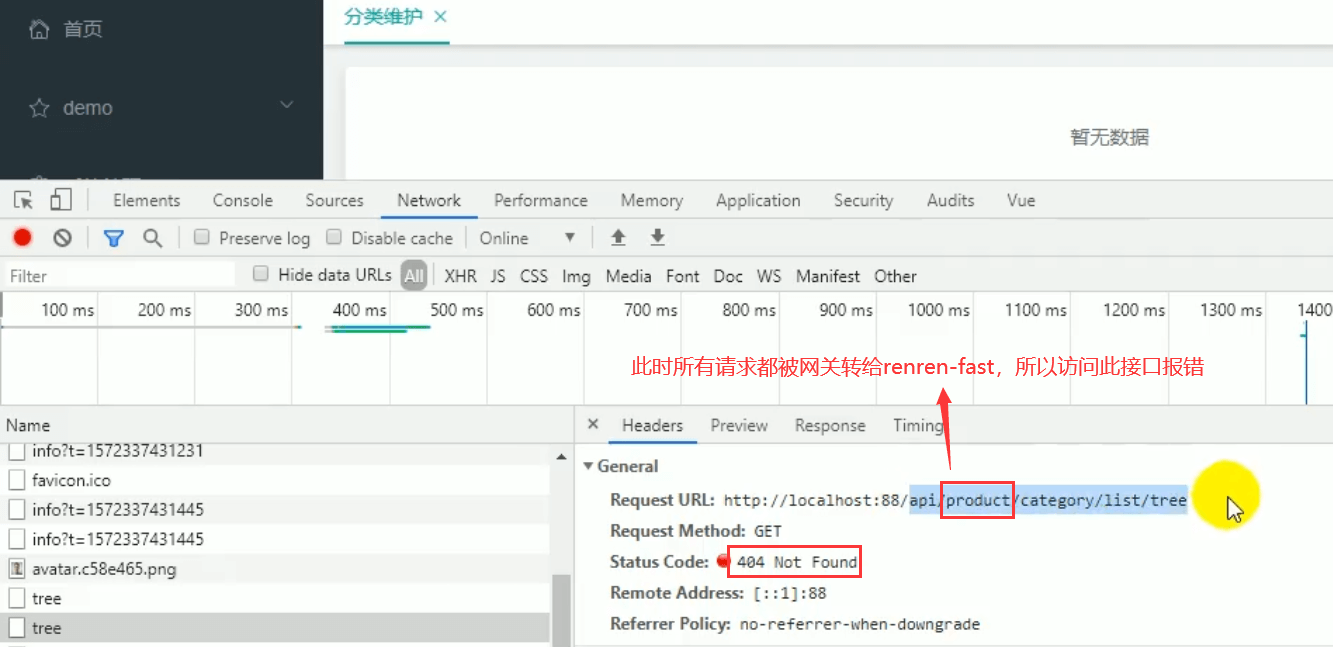Clear the network log
1333x647 pixels.
pos(63,237)
